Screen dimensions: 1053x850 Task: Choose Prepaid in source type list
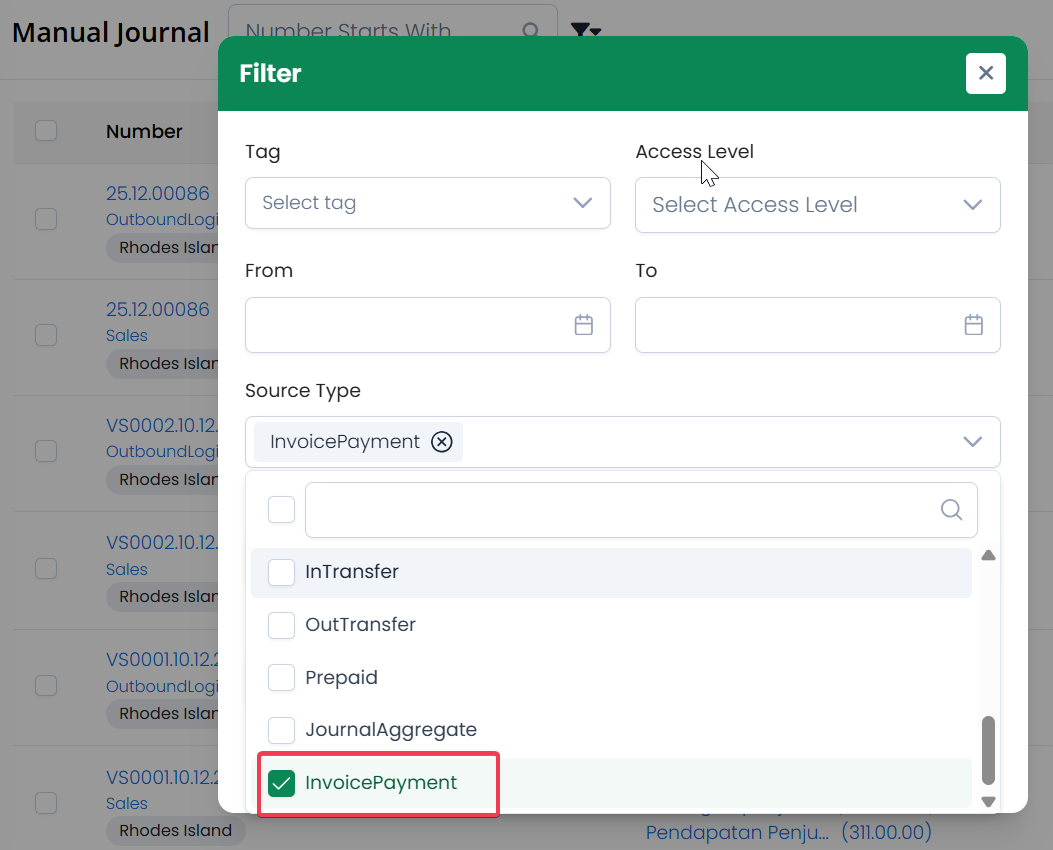click(282, 678)
